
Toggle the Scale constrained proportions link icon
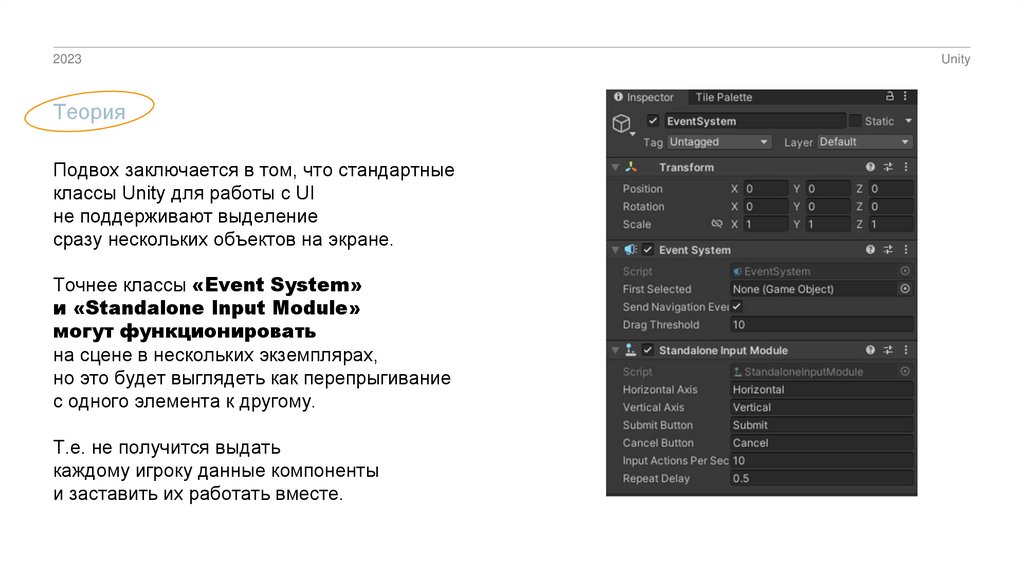716,224
